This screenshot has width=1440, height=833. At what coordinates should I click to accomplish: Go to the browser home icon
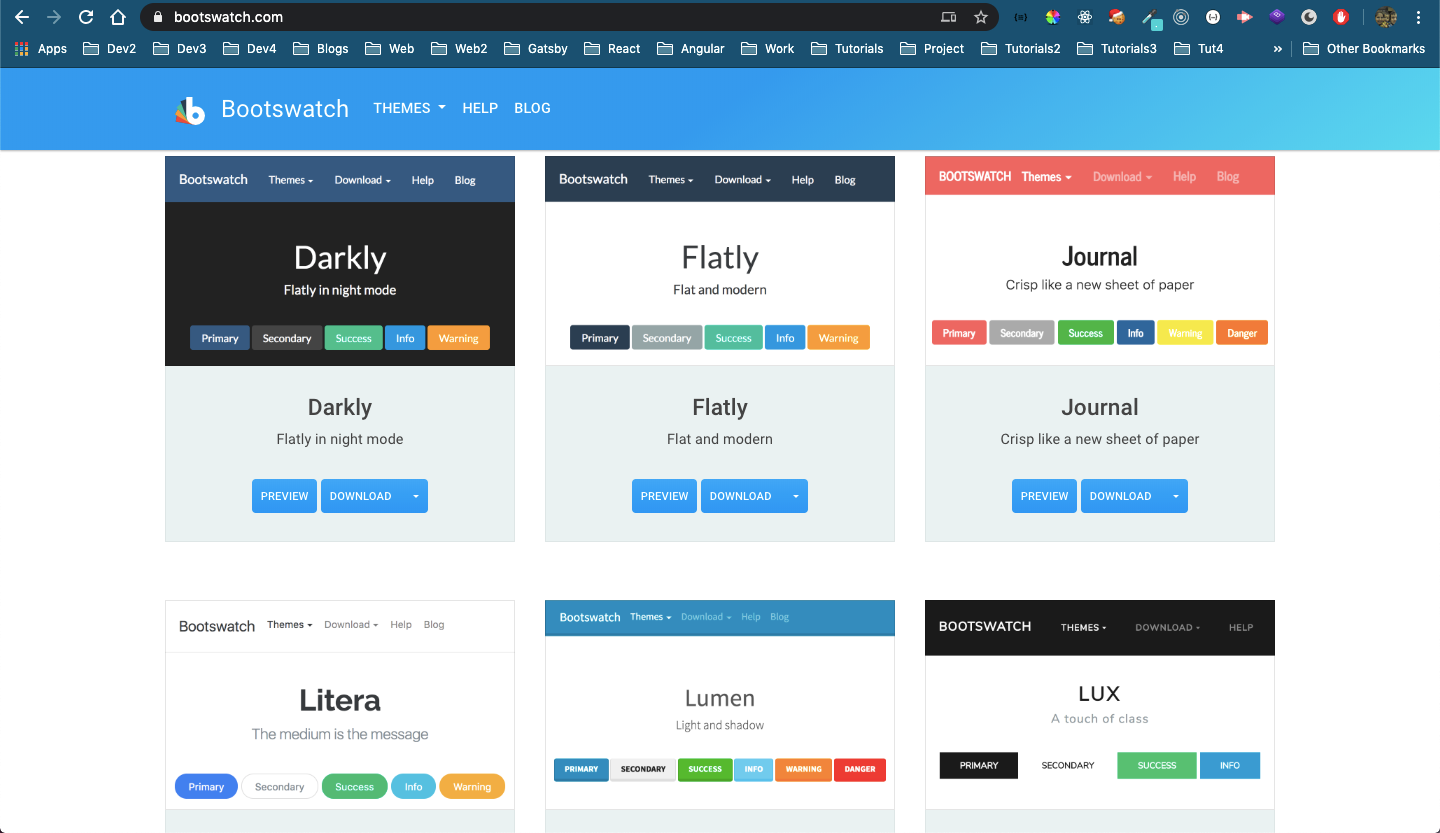(118, 17)
